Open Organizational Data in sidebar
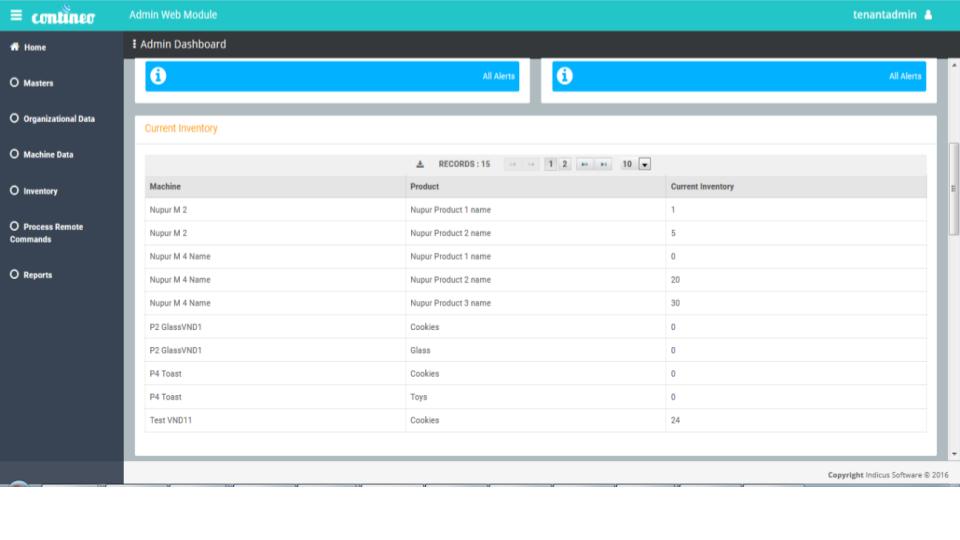The height and width of the screenshot is (540, 960). click(53, 119)
